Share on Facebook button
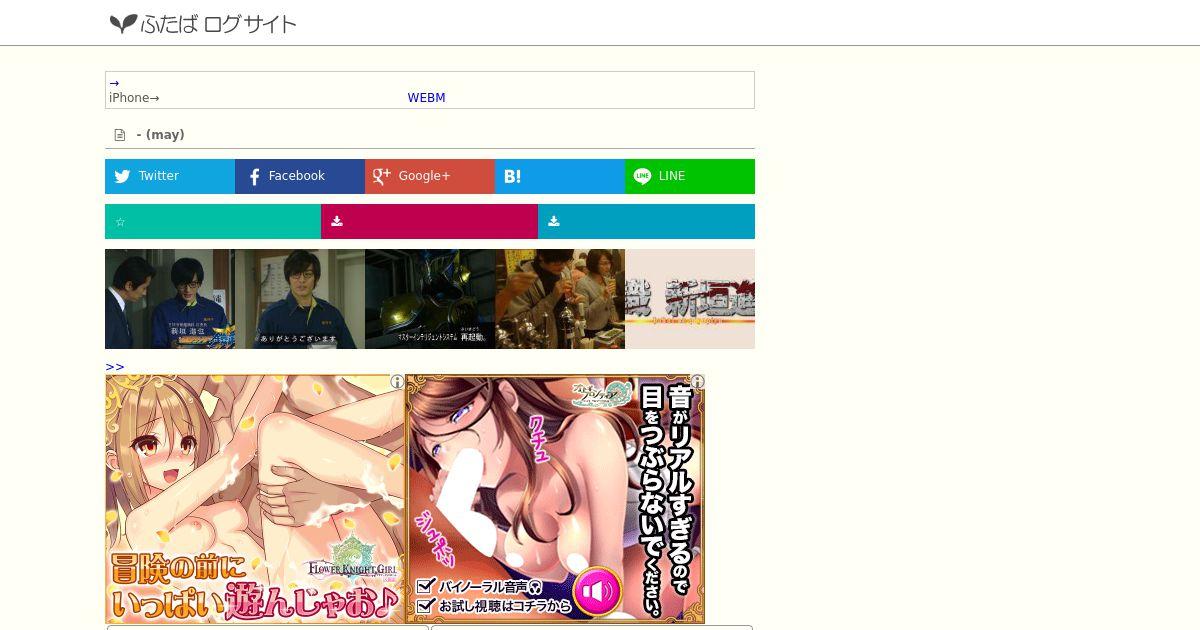Viewport: 1200px width, 630px height. (x=300, y=176)
